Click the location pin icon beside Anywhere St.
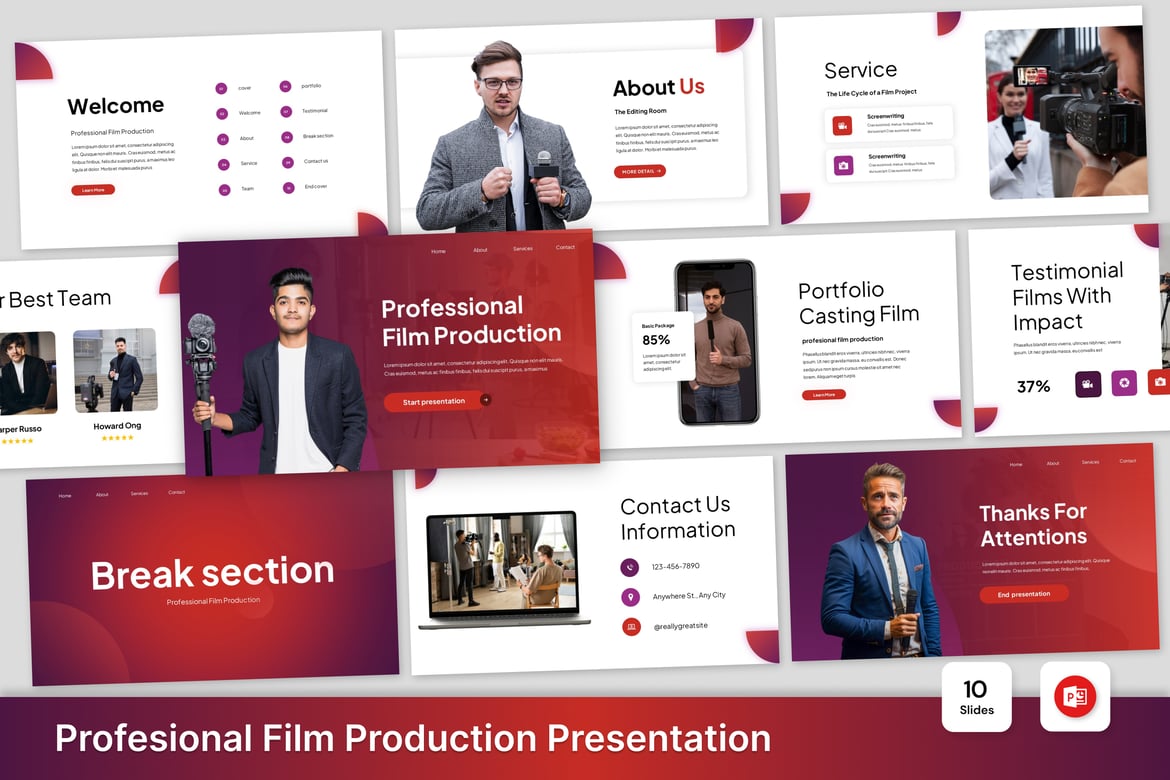The height and width of the screenshot is (780, 1170). 631,597
